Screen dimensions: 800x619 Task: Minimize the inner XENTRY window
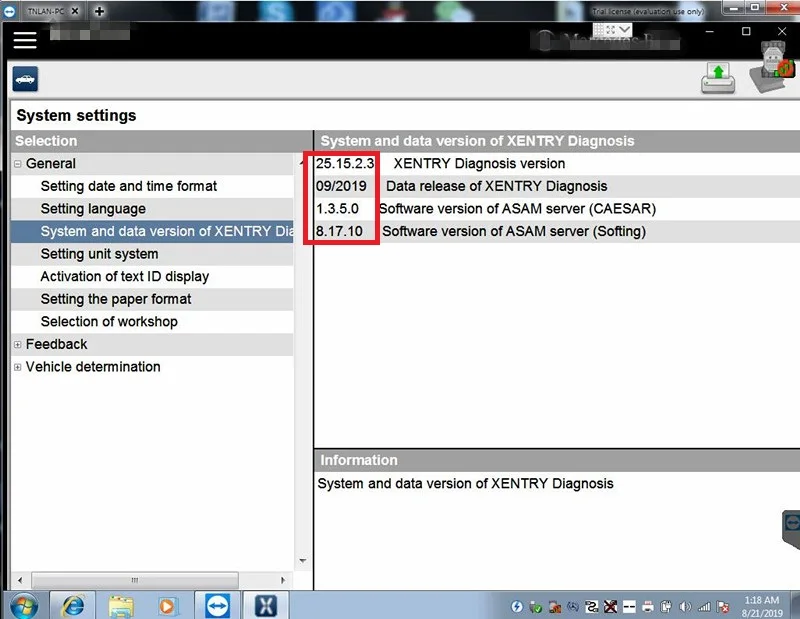[709, 32]
